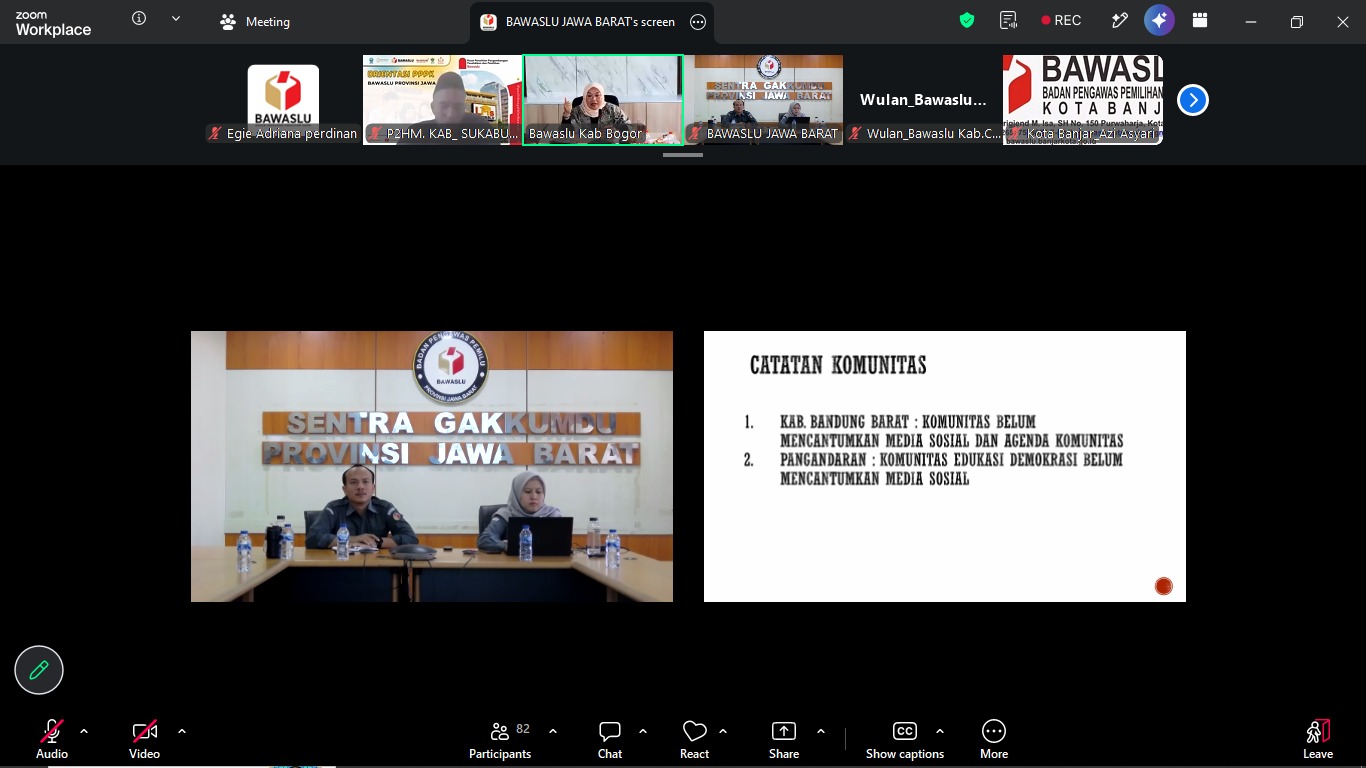Viewport: 1366px width, 768px height.
Task: Show next participants with the blue arrow
Action: [x=1192, y=100]
